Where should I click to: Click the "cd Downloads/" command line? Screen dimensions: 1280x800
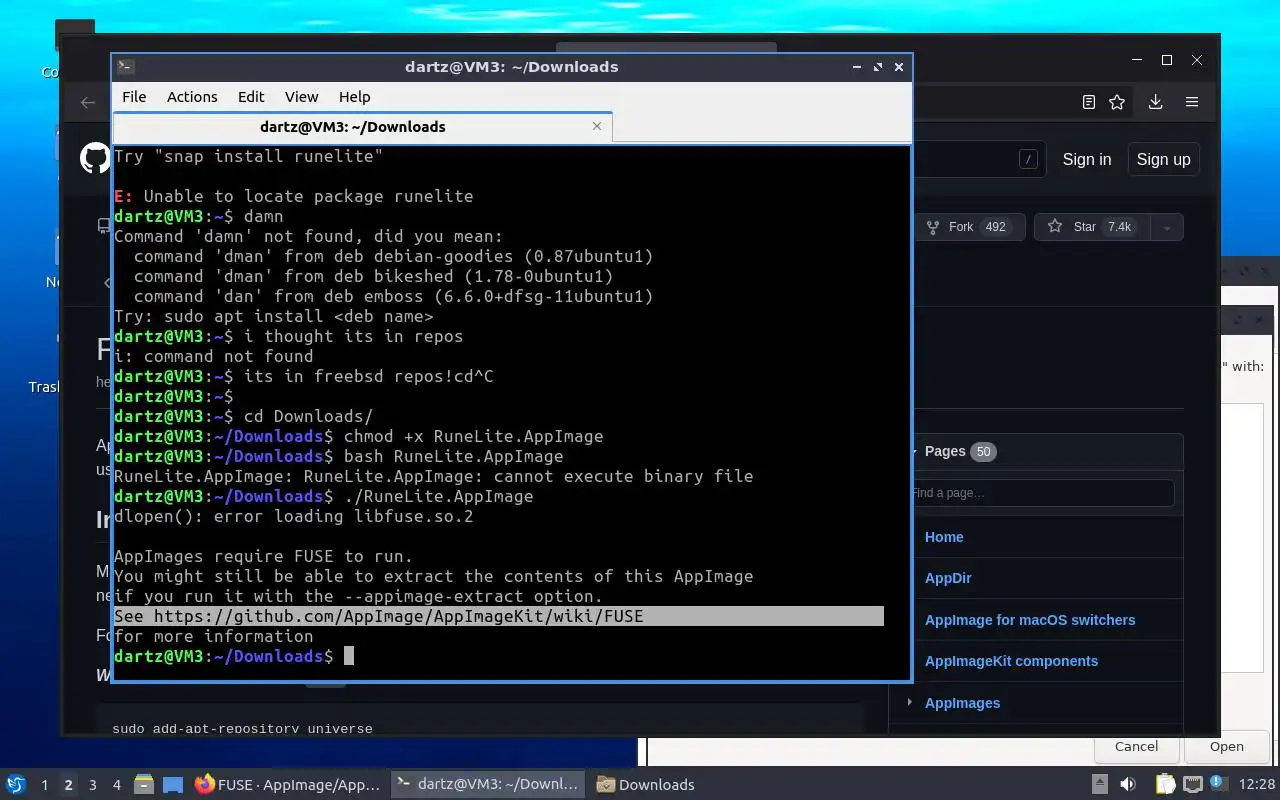[x=243, y=416]
